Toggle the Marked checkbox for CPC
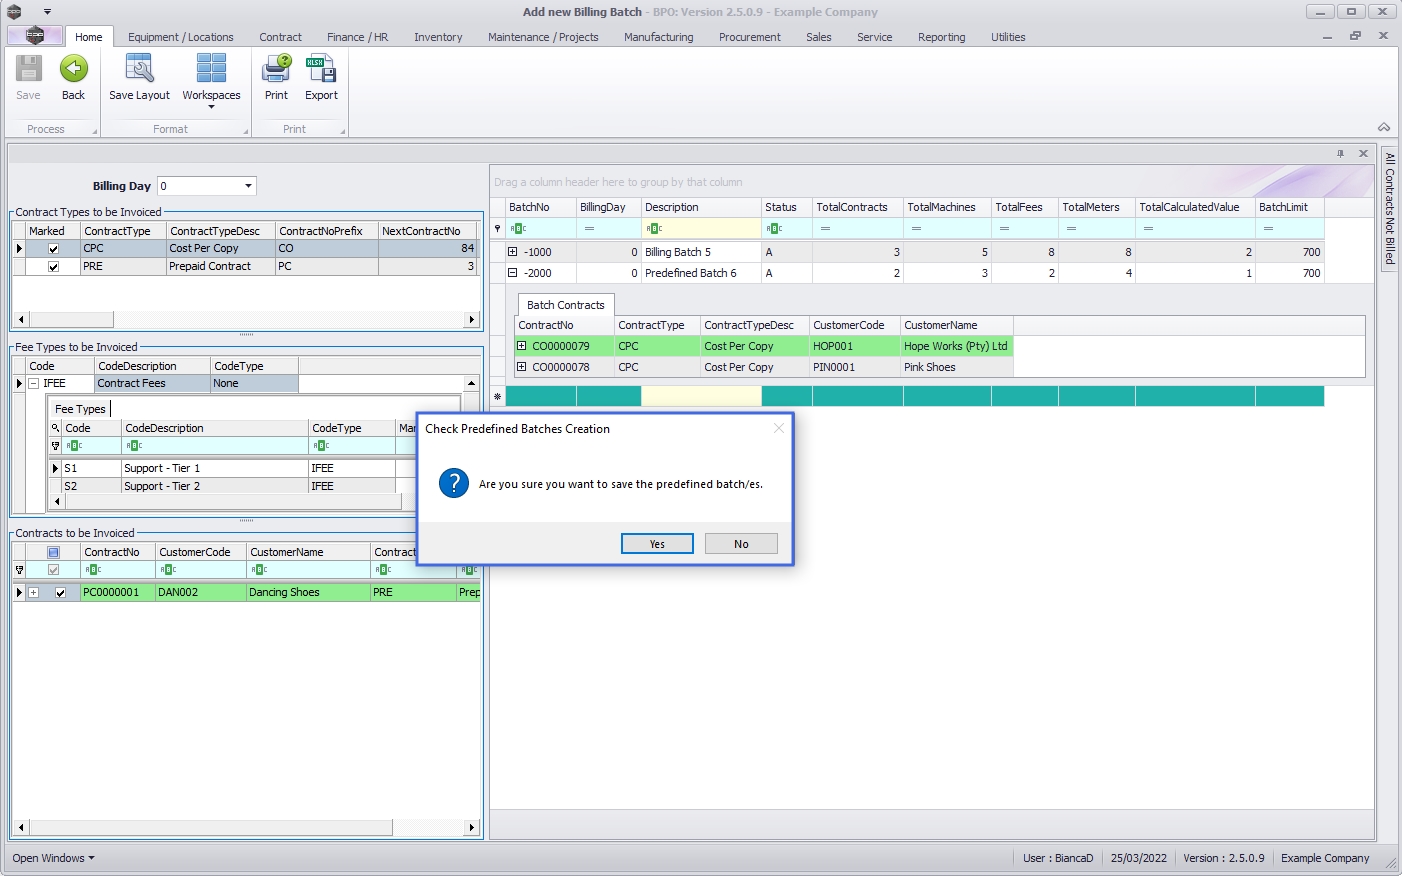 pos(54,249)
